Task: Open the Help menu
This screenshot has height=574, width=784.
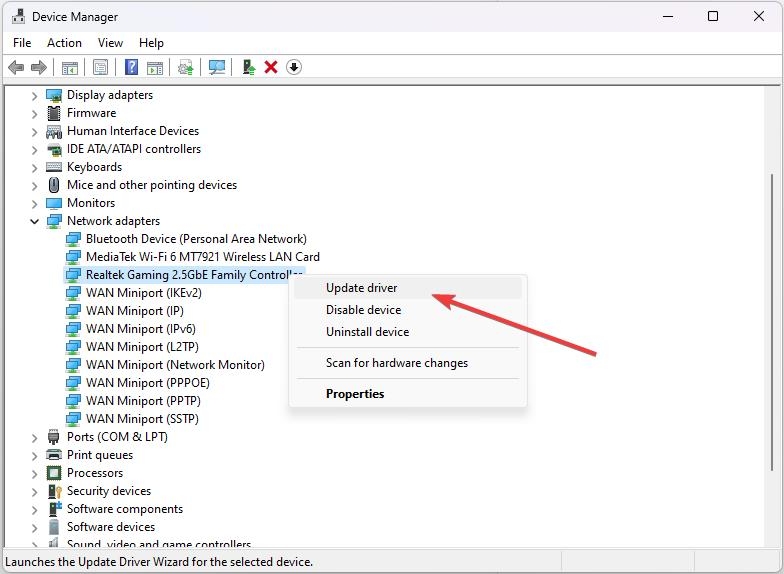Action: 152,43
